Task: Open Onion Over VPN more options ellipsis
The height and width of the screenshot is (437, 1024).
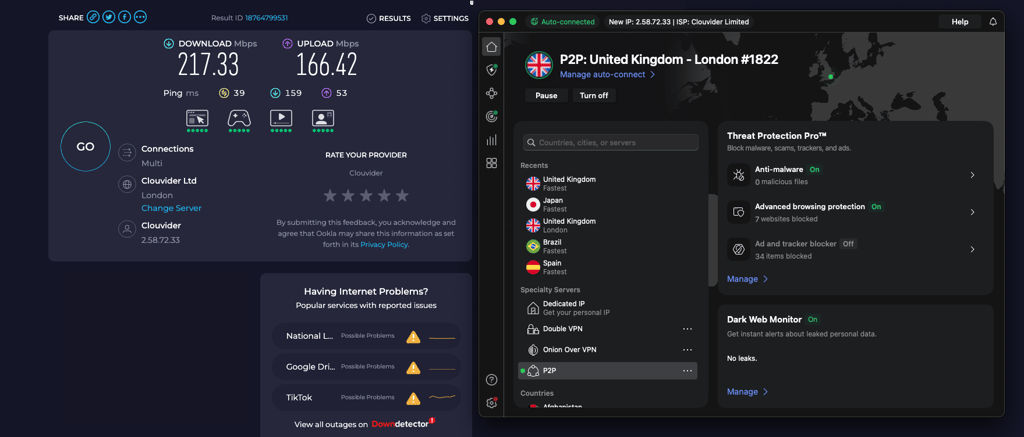Action: pos(687,350)
